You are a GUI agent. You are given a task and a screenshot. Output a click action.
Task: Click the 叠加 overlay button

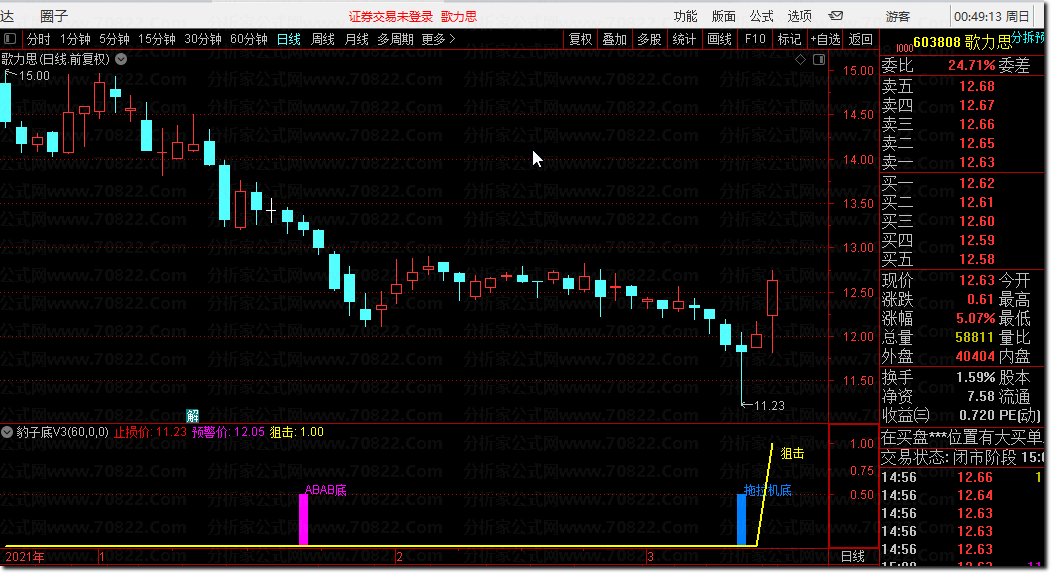614,39
